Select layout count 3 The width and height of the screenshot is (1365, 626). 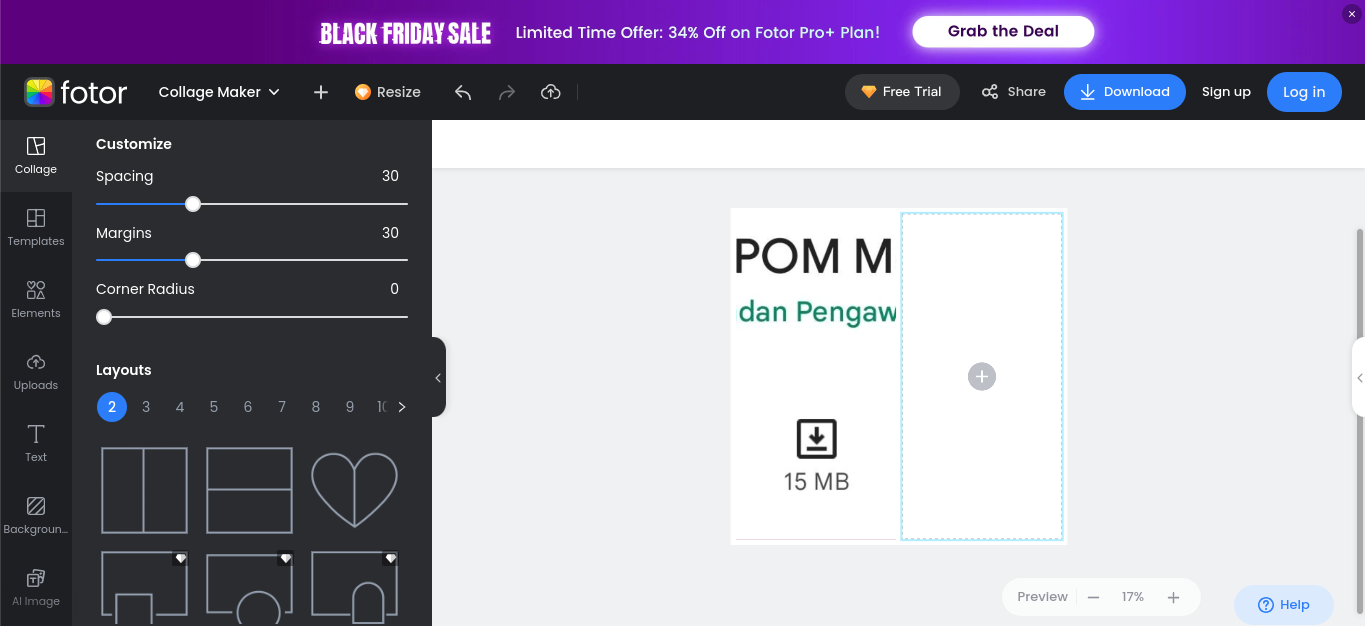[x=146, y=407]
